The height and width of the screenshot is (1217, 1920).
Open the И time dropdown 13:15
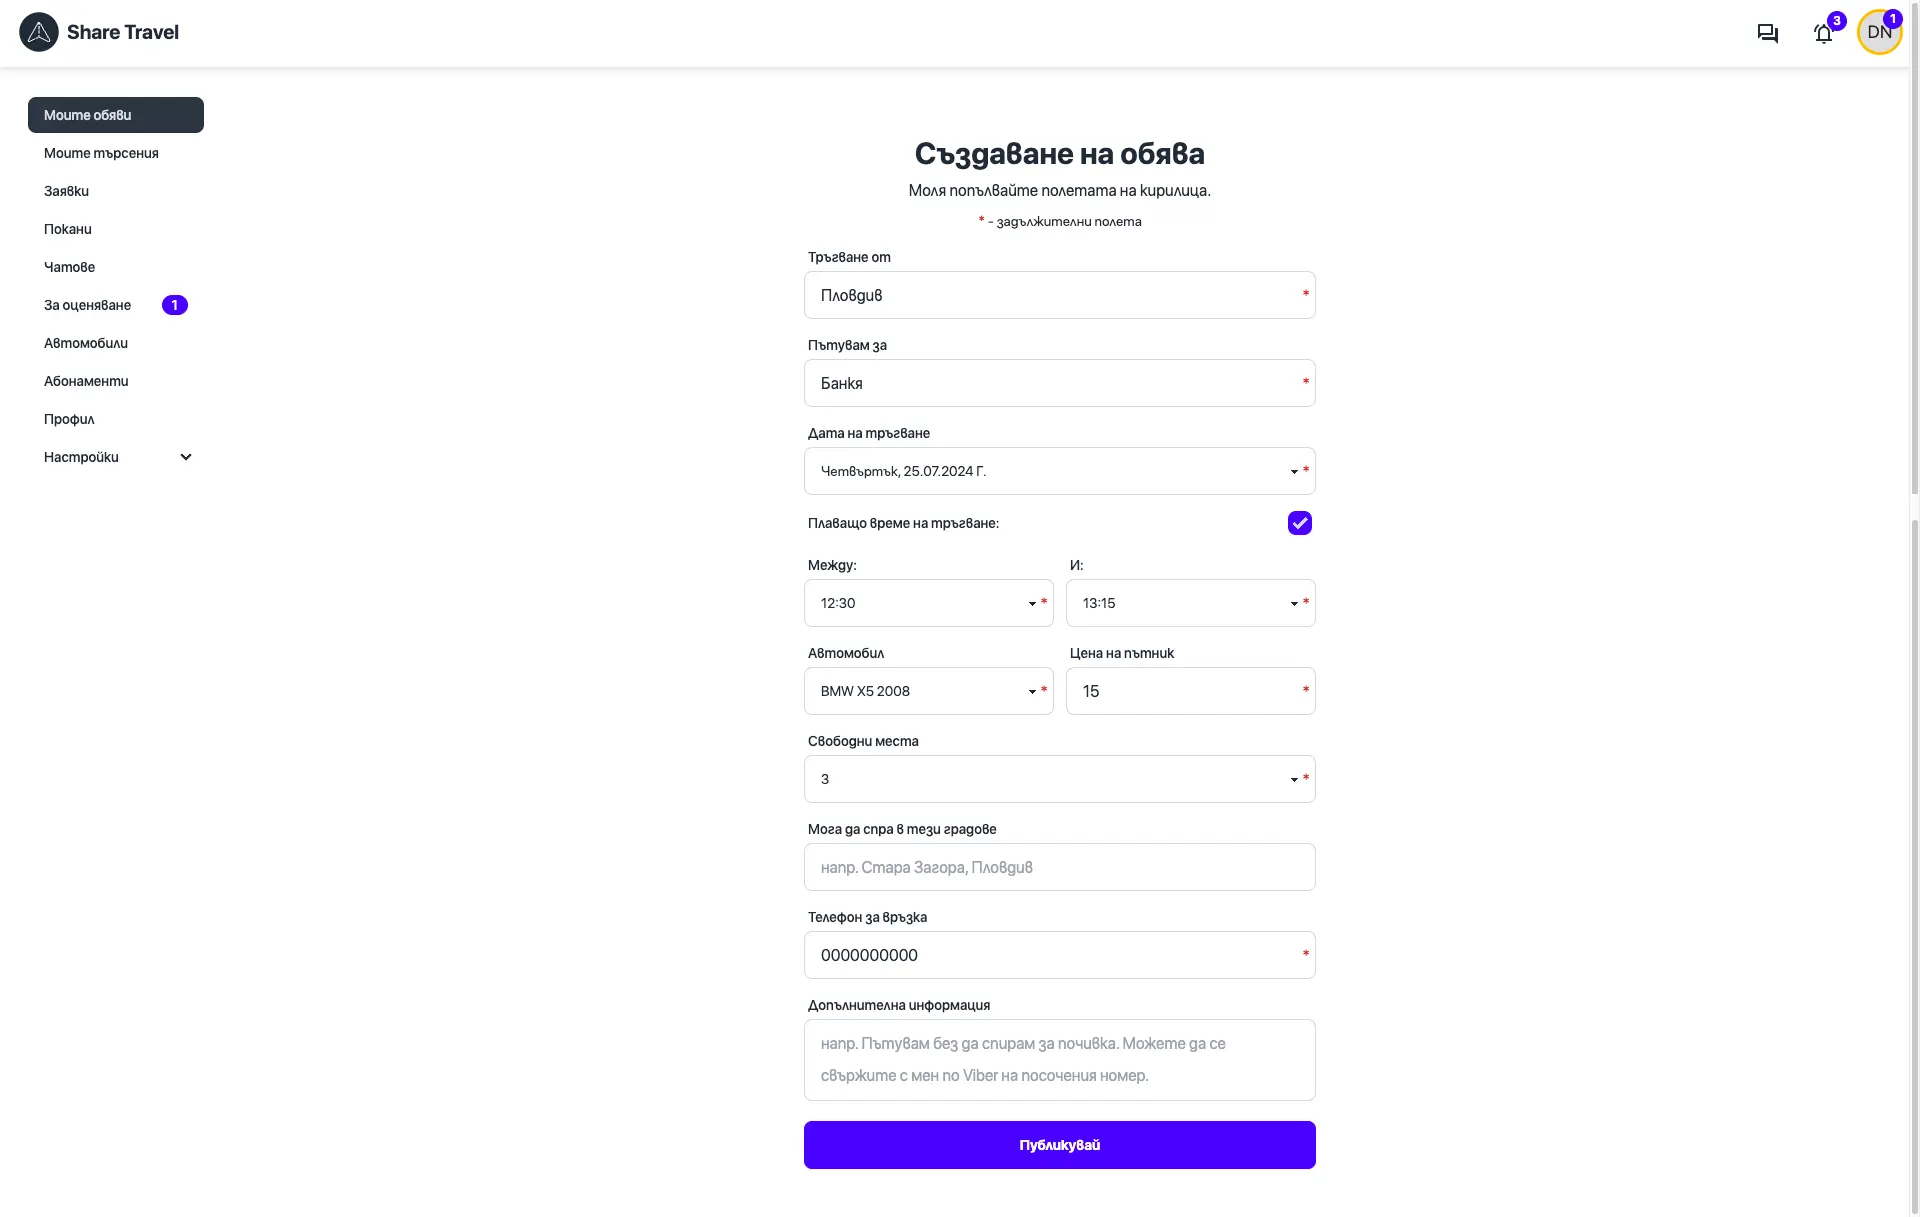(x=1190, y=603)
